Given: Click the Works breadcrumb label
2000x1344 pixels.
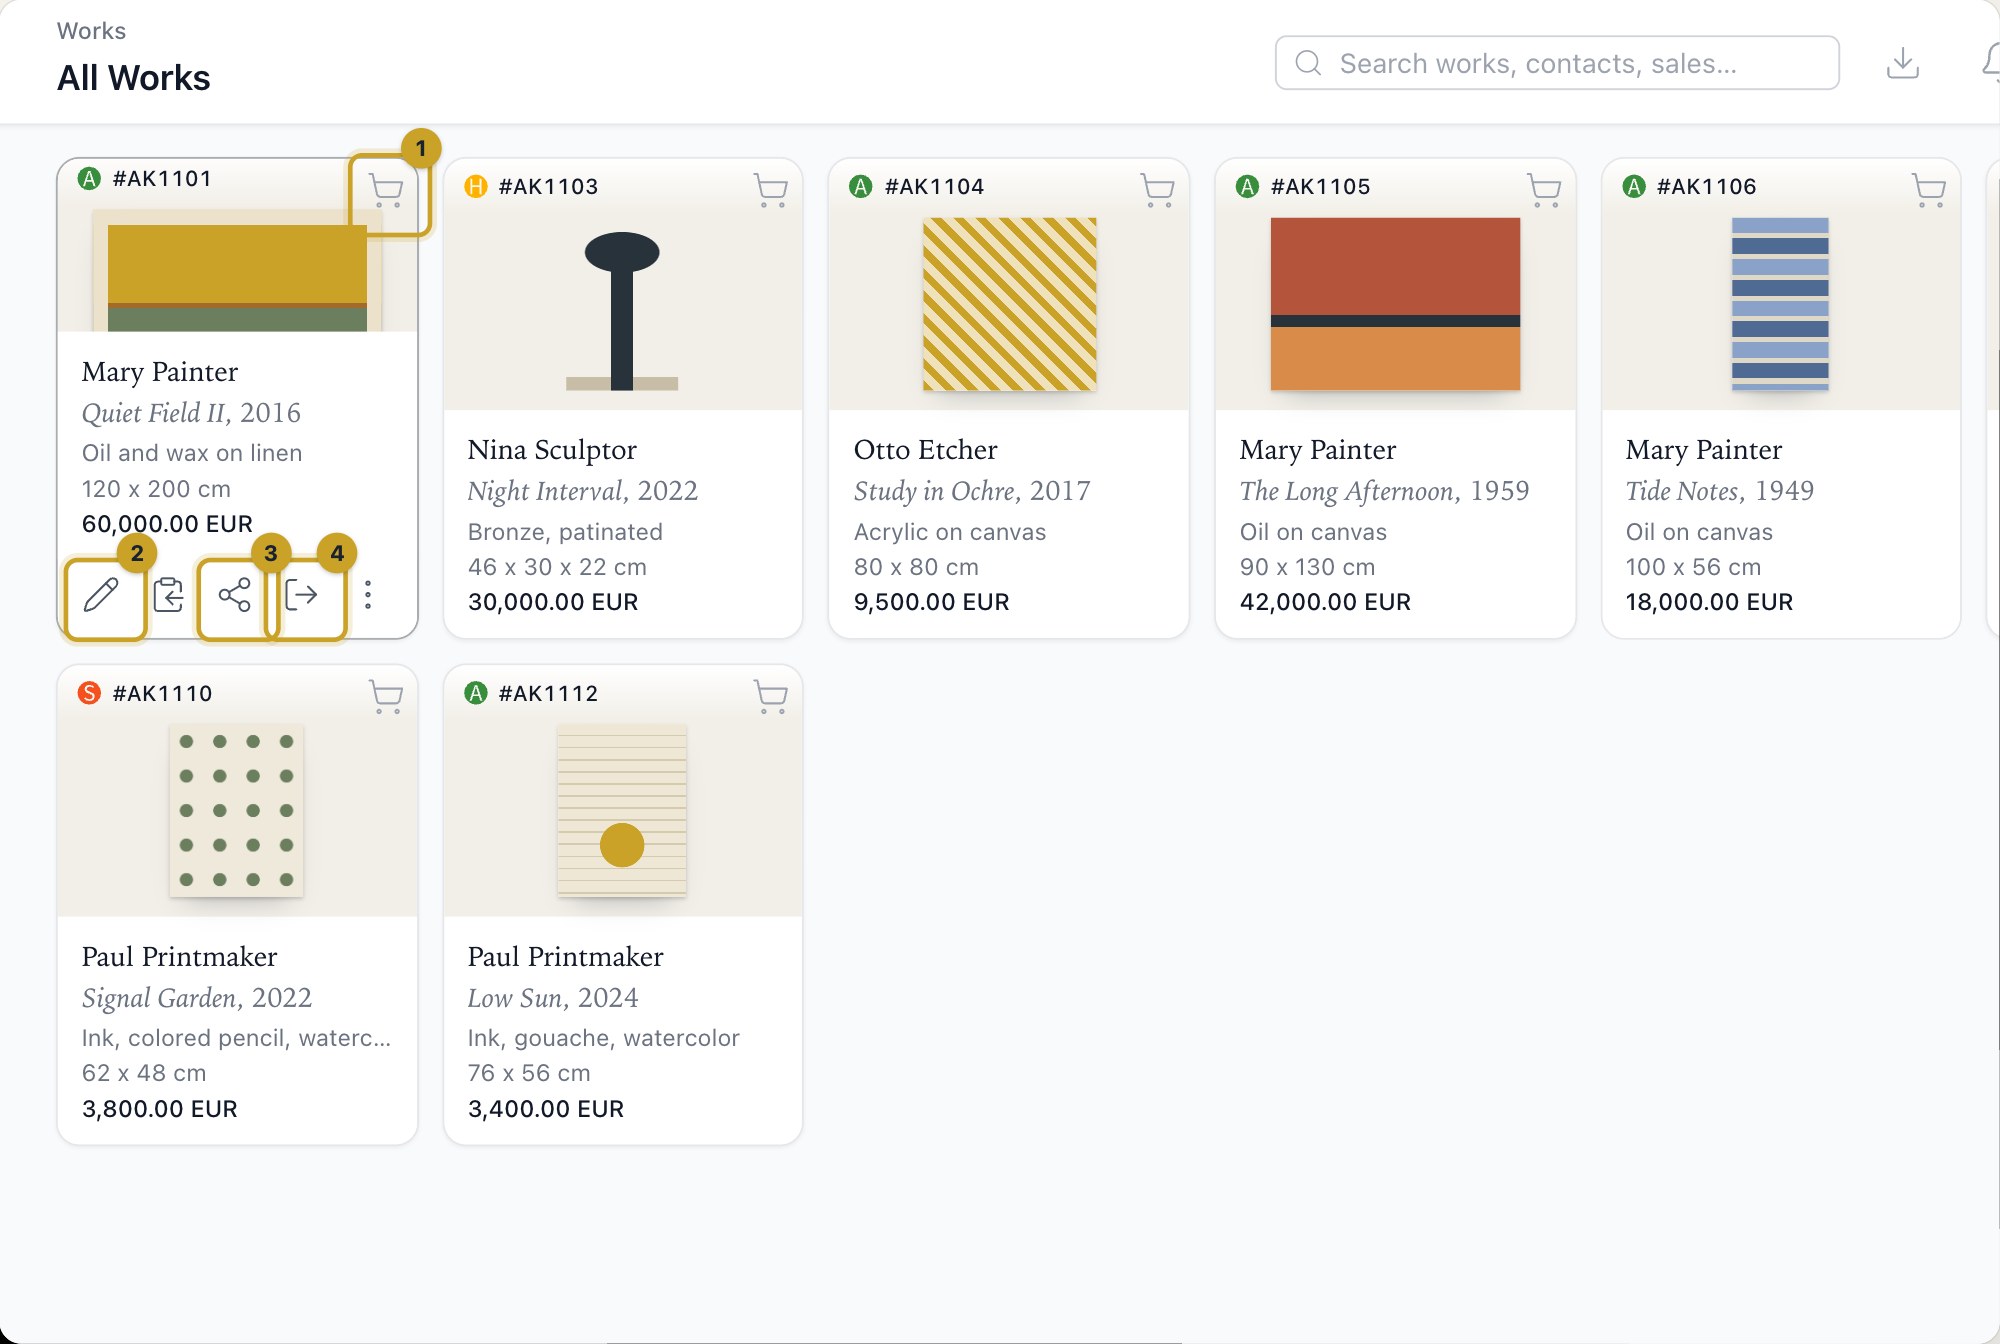Looking at the screenshot, I should tap(91, 31).
